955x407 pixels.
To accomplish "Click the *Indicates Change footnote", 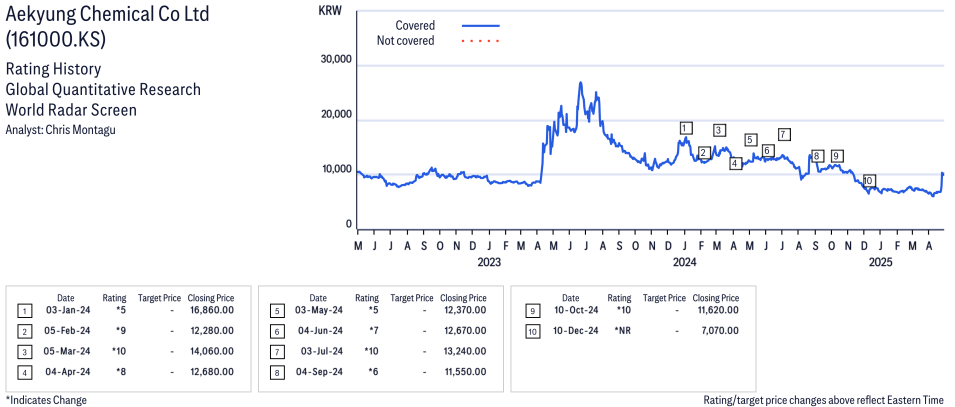I will [46, 400].
